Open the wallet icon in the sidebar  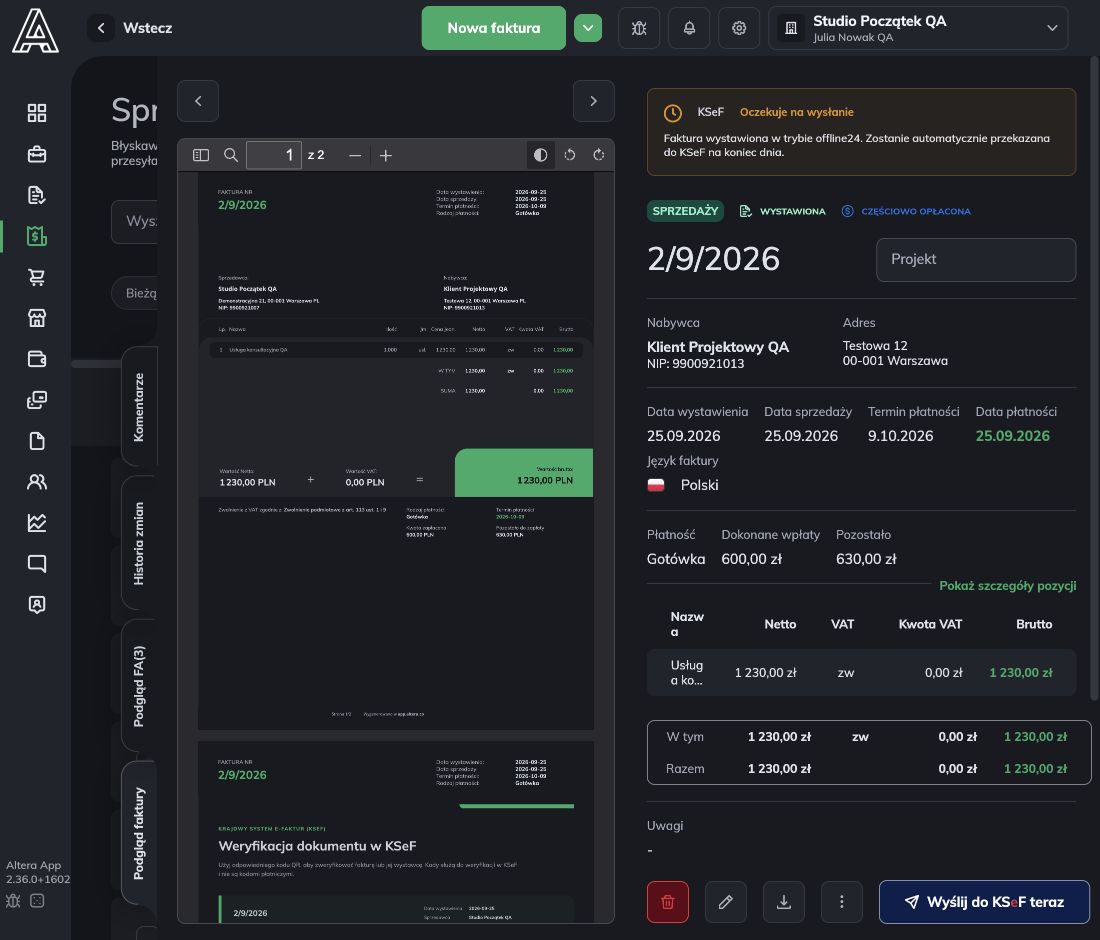tap(36, 359)
